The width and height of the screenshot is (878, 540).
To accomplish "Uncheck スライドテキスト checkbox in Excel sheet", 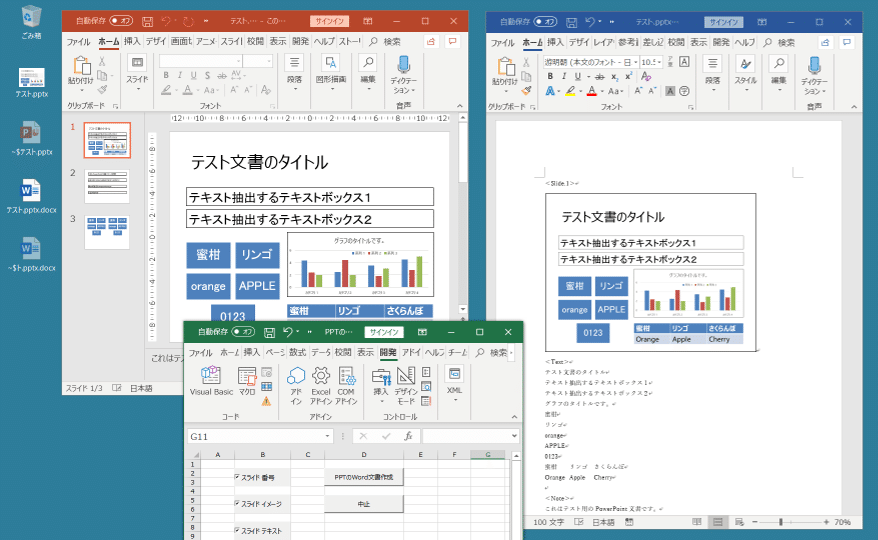I will [237, 530].
